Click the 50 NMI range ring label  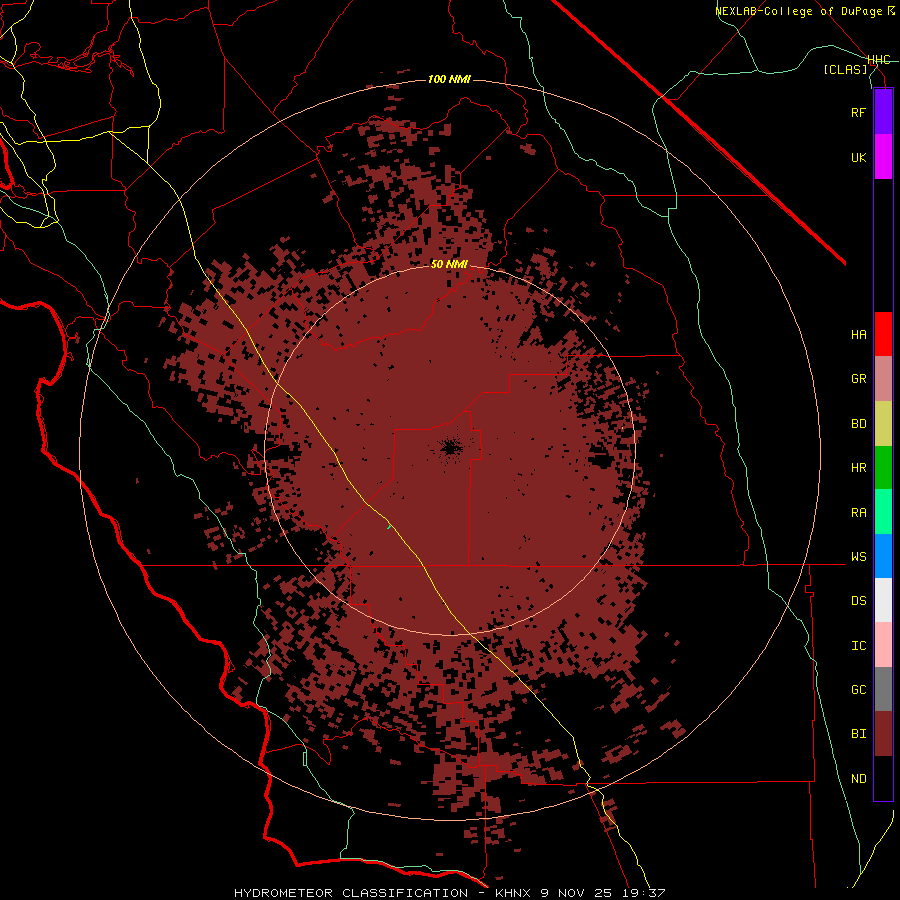point(449,264)
